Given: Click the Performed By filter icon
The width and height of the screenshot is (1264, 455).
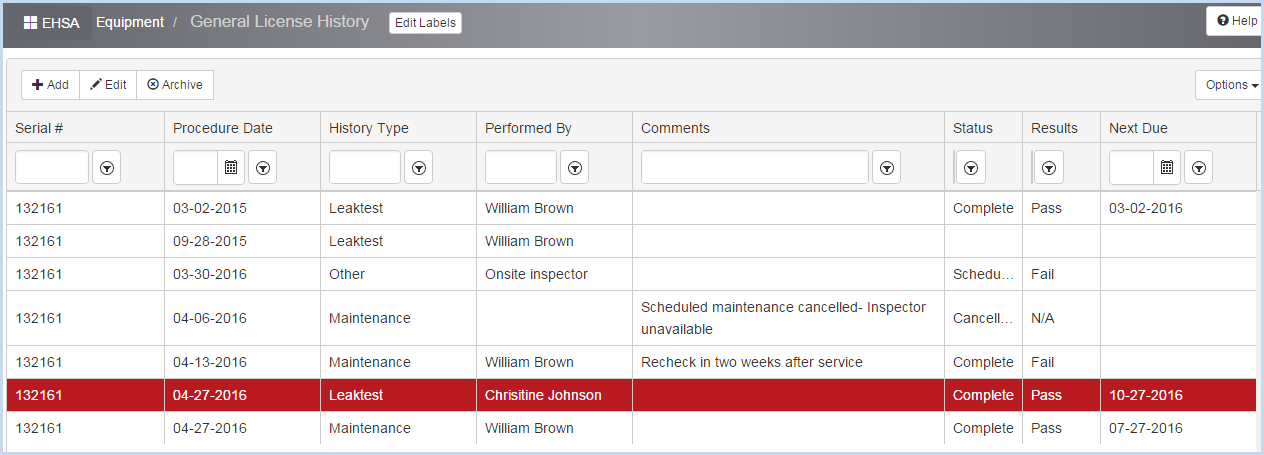Looking at the screenshot, I should [575, 168].
